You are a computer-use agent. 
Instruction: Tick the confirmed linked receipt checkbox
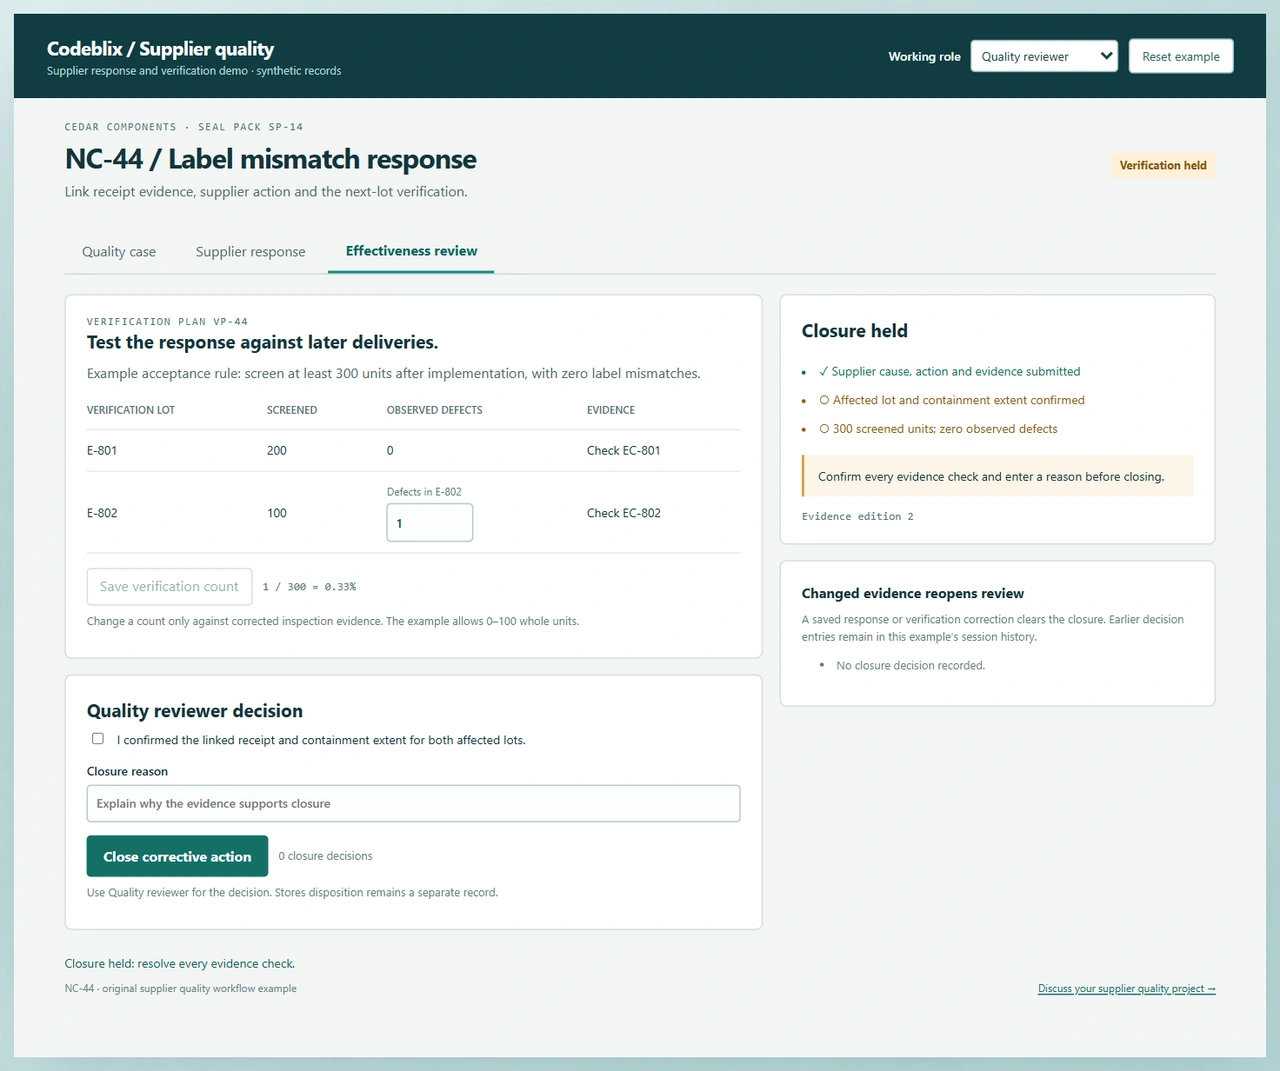98,739
